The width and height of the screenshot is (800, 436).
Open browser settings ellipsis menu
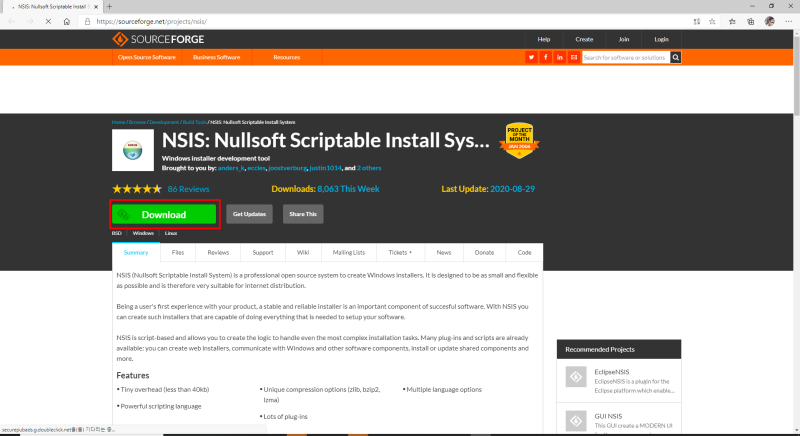pos(789,21)
